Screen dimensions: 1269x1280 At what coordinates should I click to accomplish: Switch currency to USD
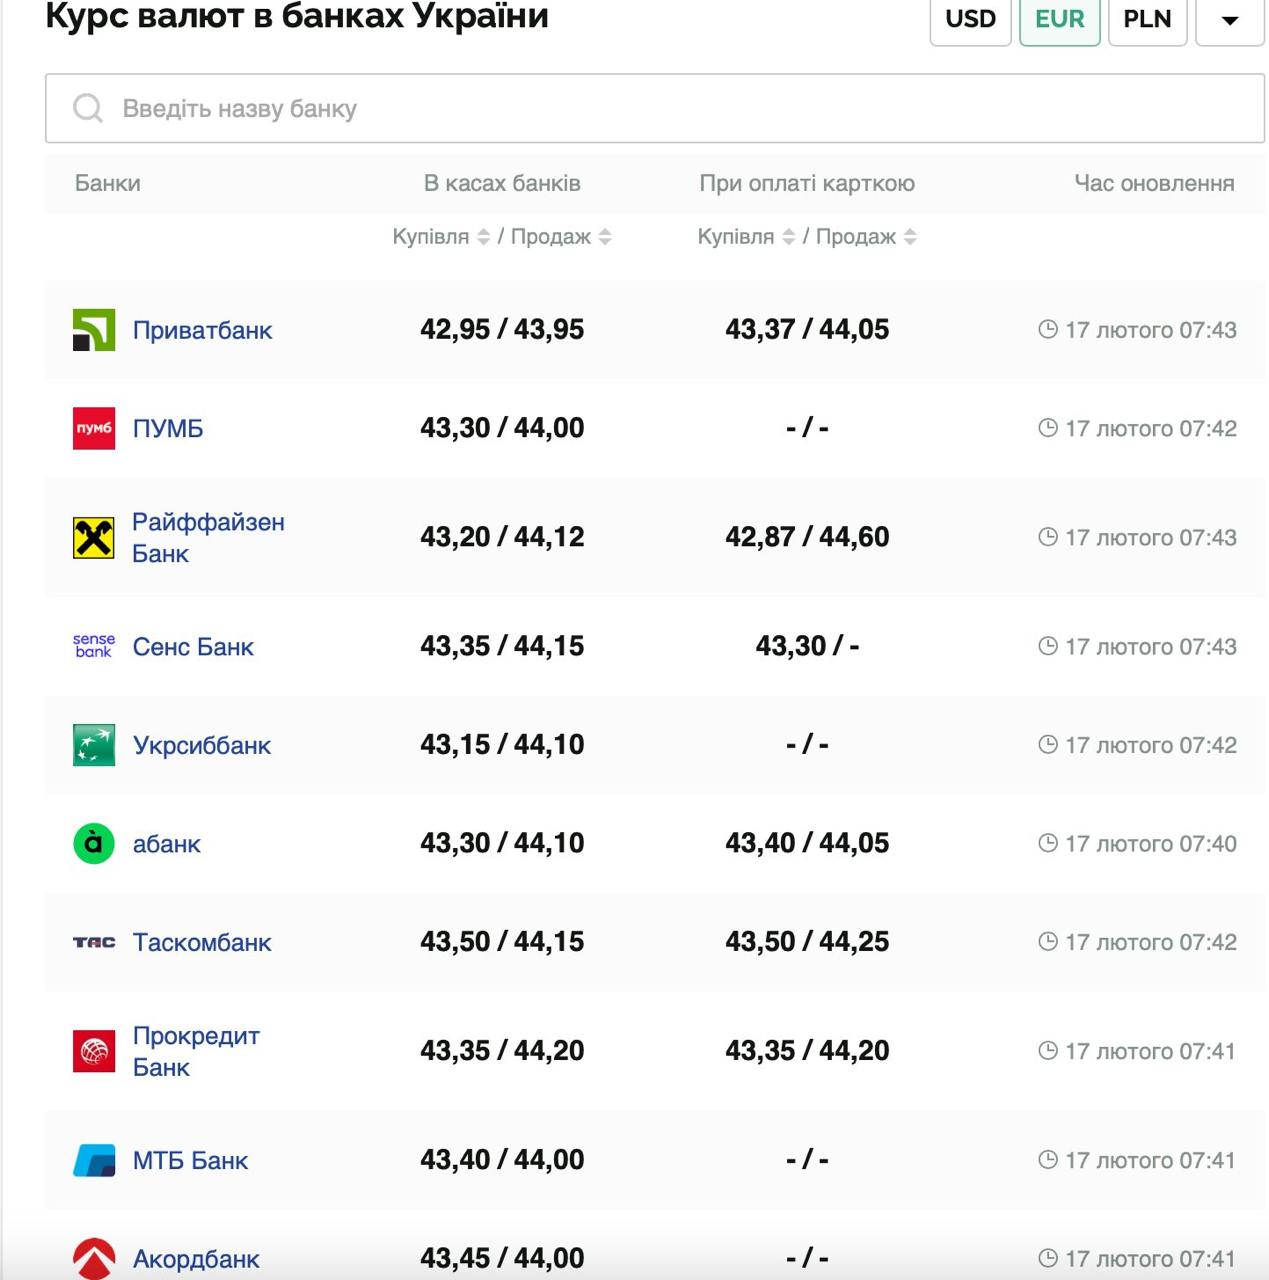tap(970, 20)
